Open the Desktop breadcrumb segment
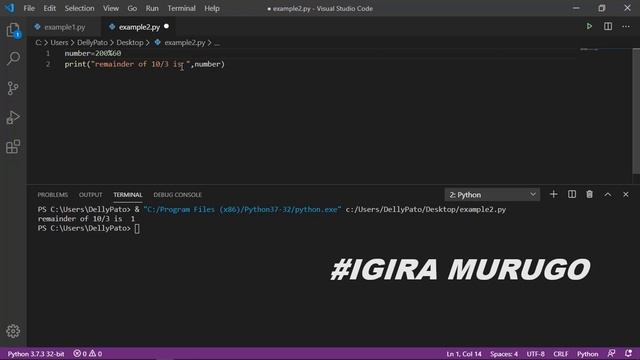The height and width of the screenshot is (360, 640). [130, 42]
